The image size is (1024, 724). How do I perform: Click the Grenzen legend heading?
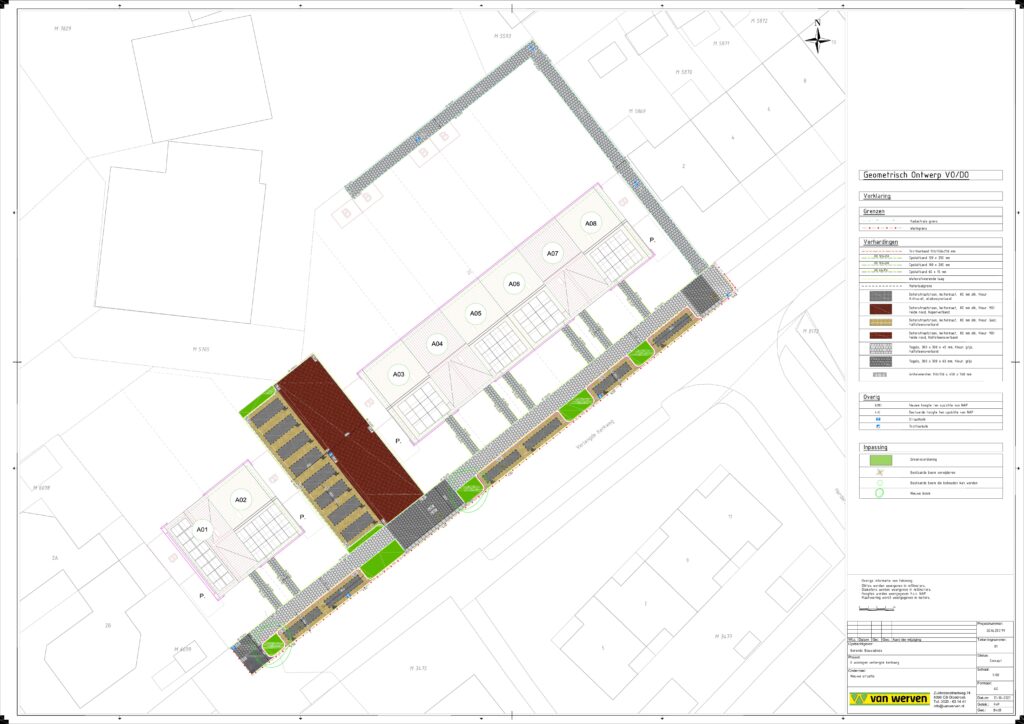874,212
